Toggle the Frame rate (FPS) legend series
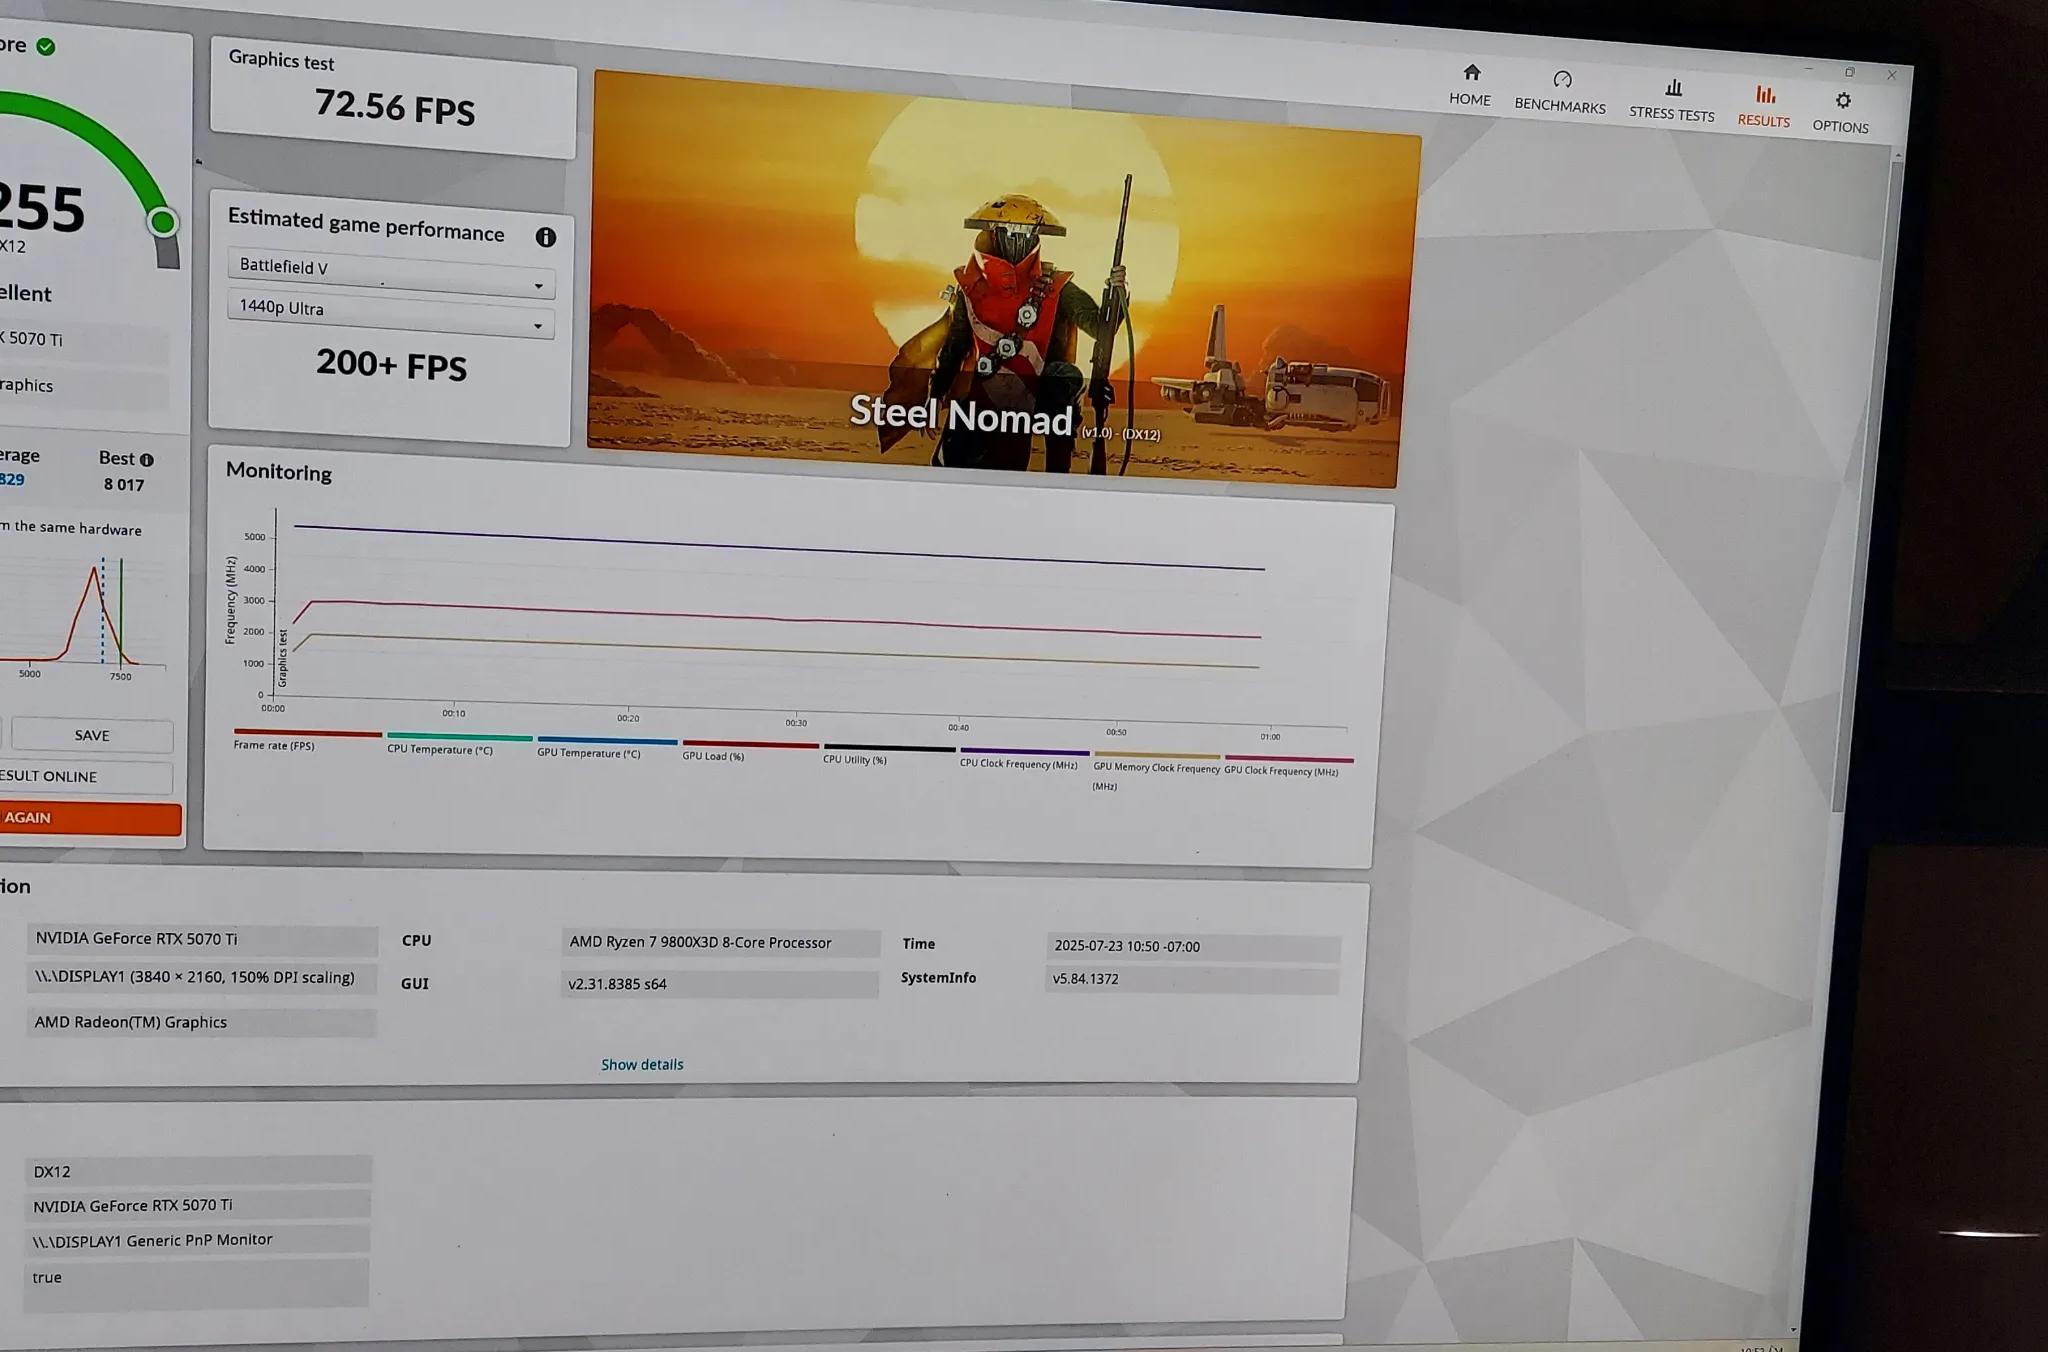The width and height of the screenshot is (2048, 1352). tap(307, 740)
